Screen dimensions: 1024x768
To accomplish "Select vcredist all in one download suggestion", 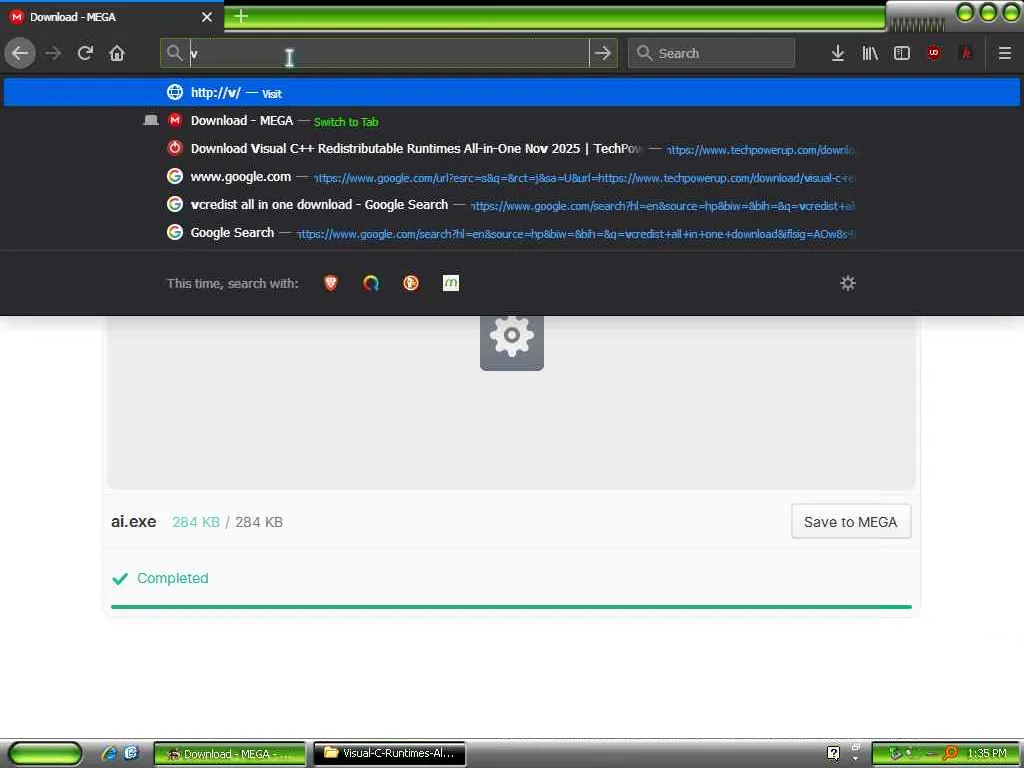I will coord(511,205).
